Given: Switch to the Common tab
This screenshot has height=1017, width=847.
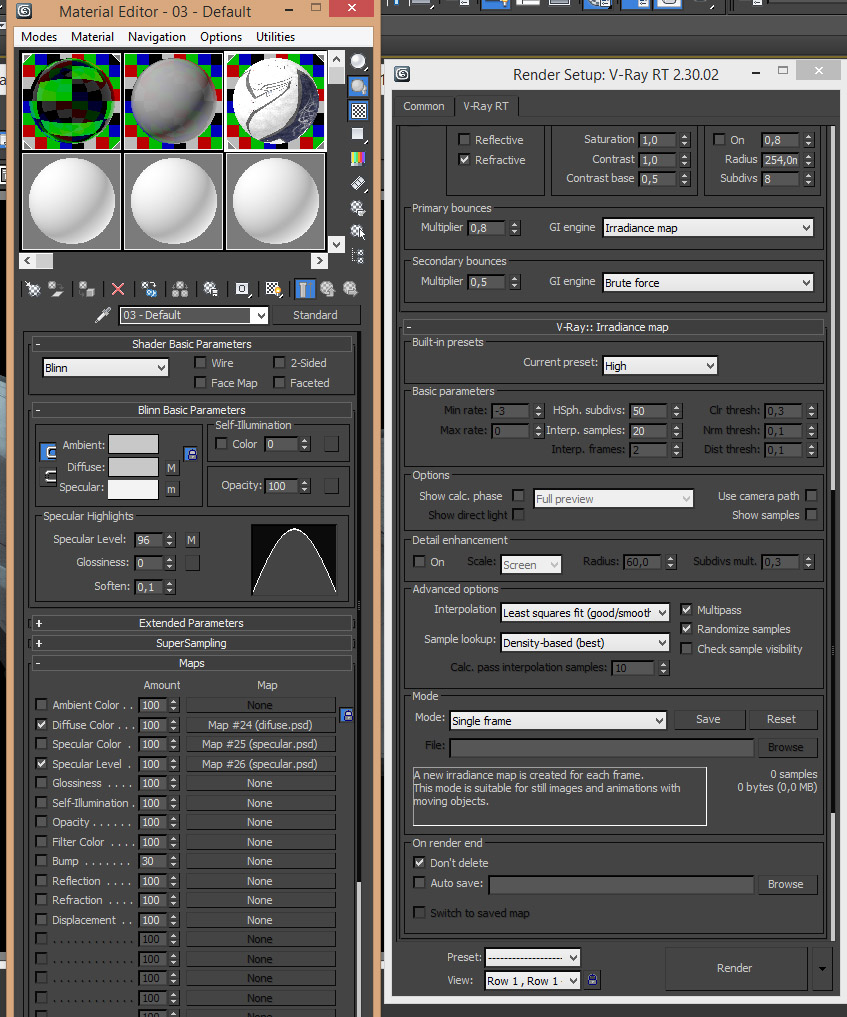Looking at the screenshot, I should 424,106.
